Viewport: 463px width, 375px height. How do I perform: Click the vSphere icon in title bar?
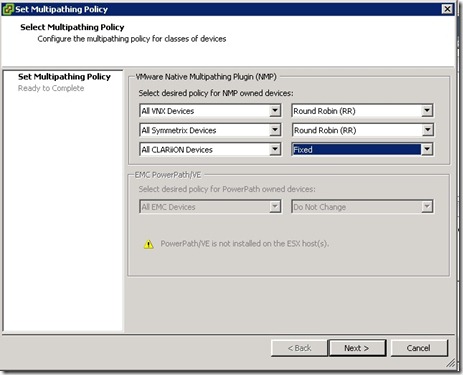click(x=8, y=9)
